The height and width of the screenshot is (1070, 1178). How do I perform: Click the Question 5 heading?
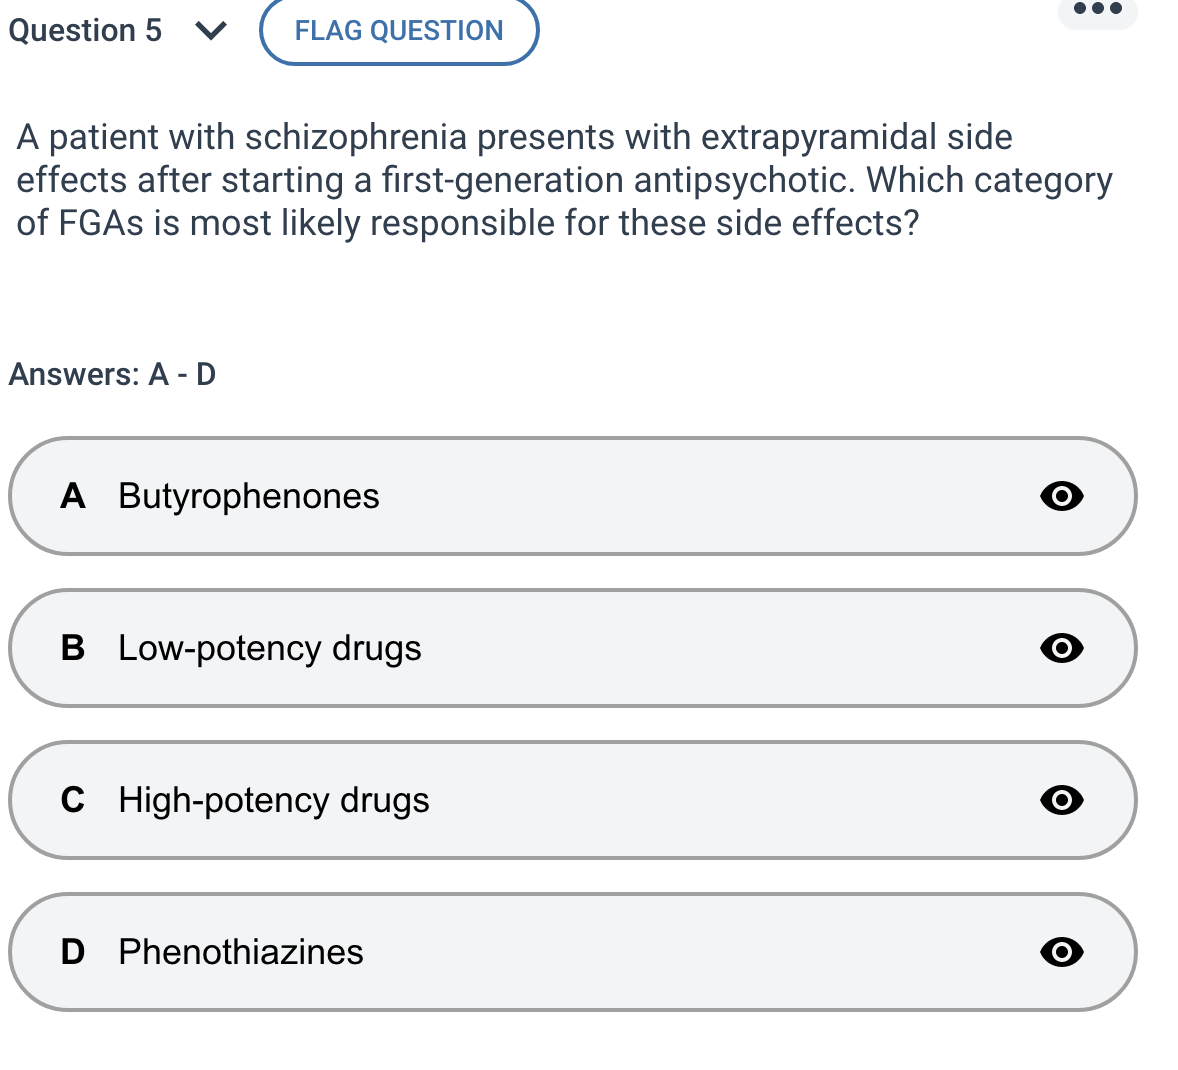85,30
